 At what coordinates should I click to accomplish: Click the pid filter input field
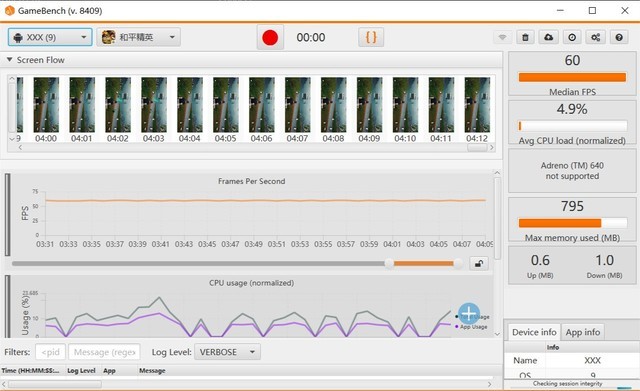tap(51, 352)
